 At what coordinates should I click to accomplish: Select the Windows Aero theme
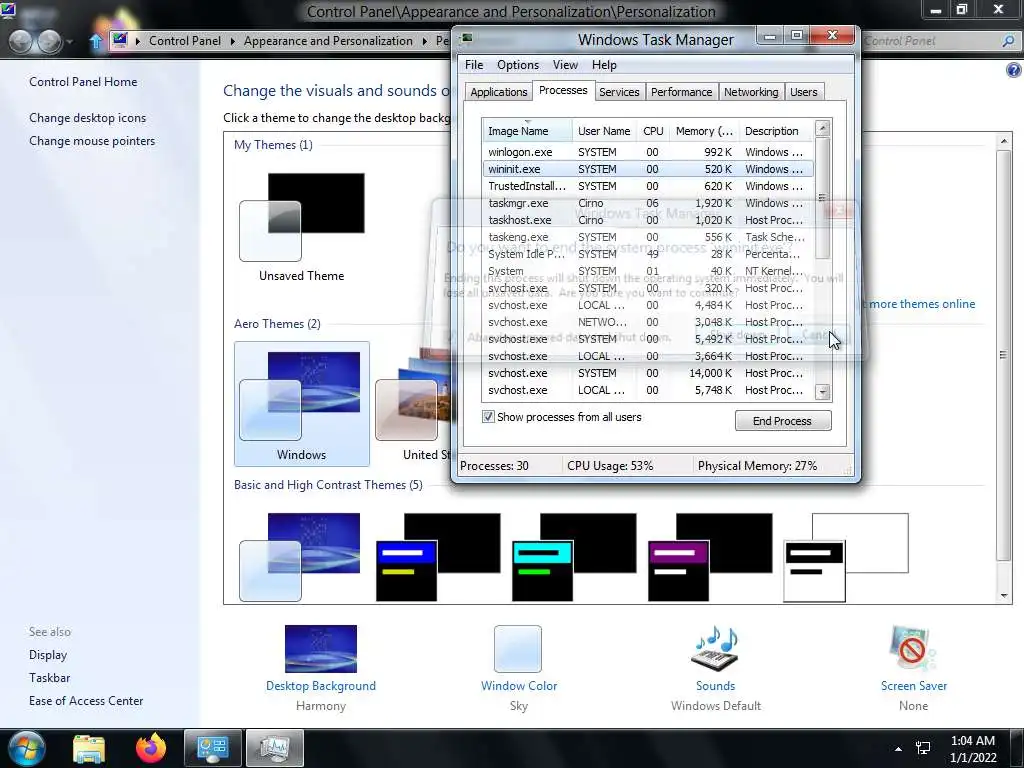(302, 404)
